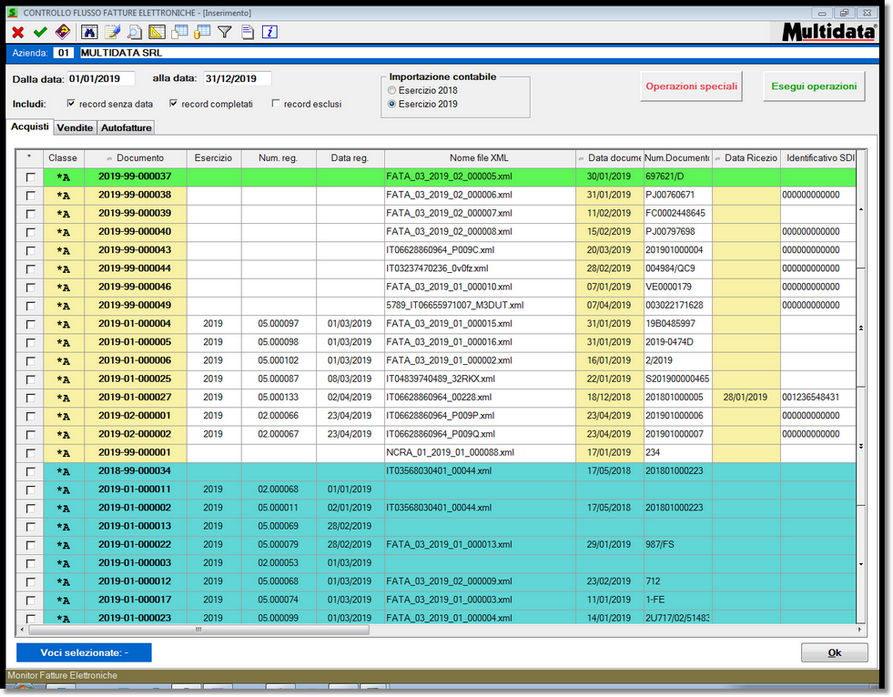
Task: Click the horizontal scrollbar right arrow
Action: [859, 630]
